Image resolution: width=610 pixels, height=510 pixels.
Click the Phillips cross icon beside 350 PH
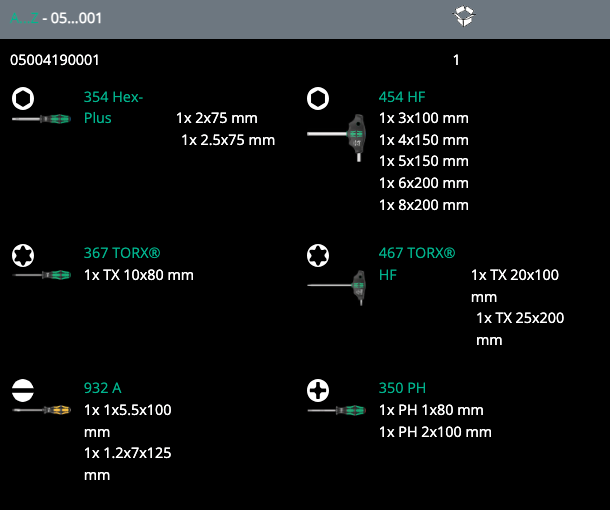318,388
